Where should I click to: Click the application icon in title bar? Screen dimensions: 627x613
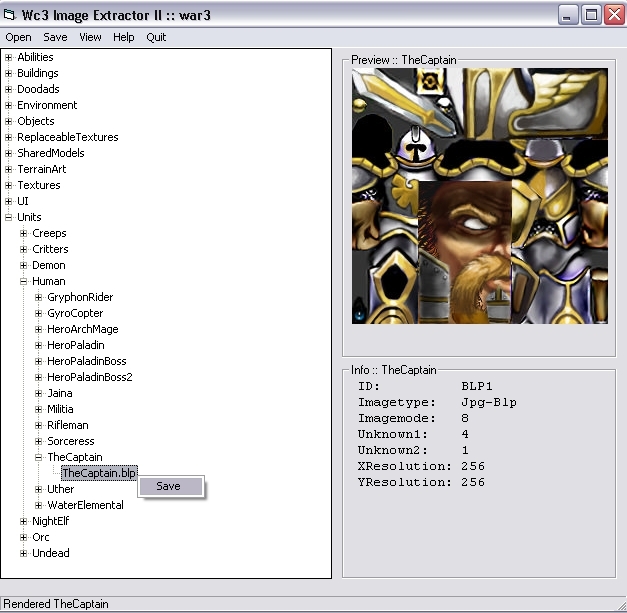tap(10, 15)
